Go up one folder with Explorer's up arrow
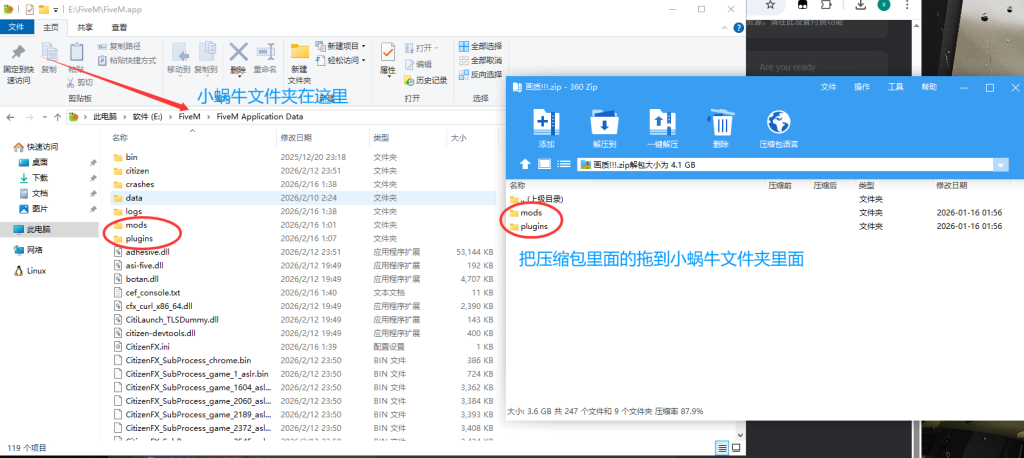The image size is (1024, 458). (x=57, y=117)
